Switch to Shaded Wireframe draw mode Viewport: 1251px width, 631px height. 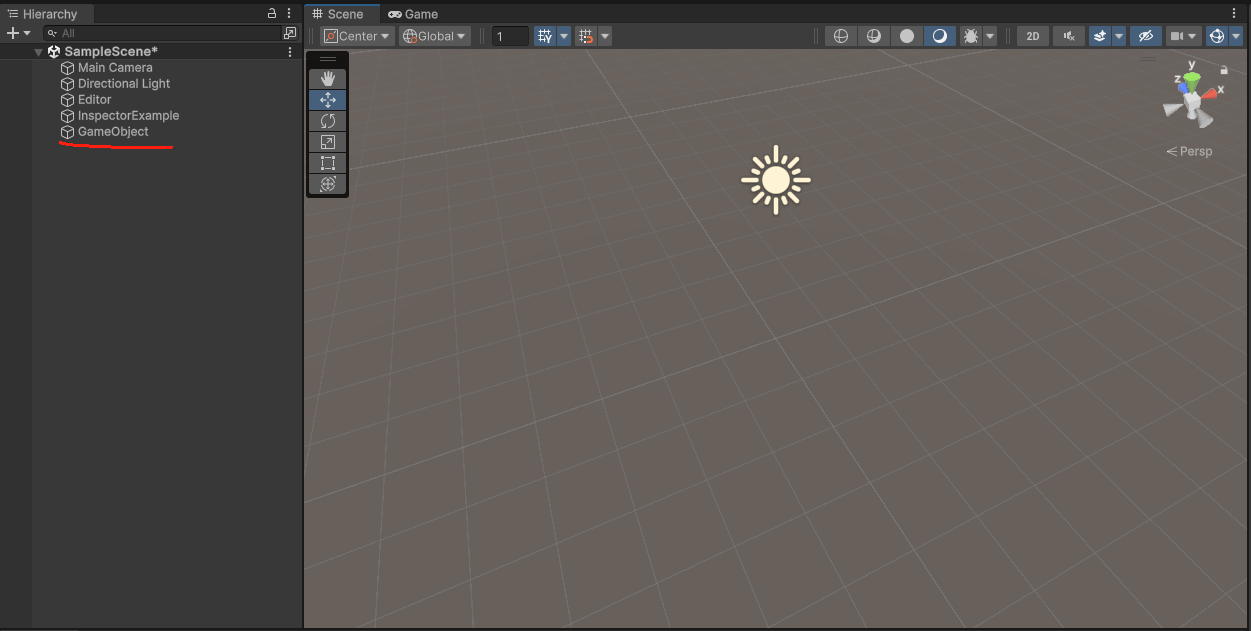point(874,36)
